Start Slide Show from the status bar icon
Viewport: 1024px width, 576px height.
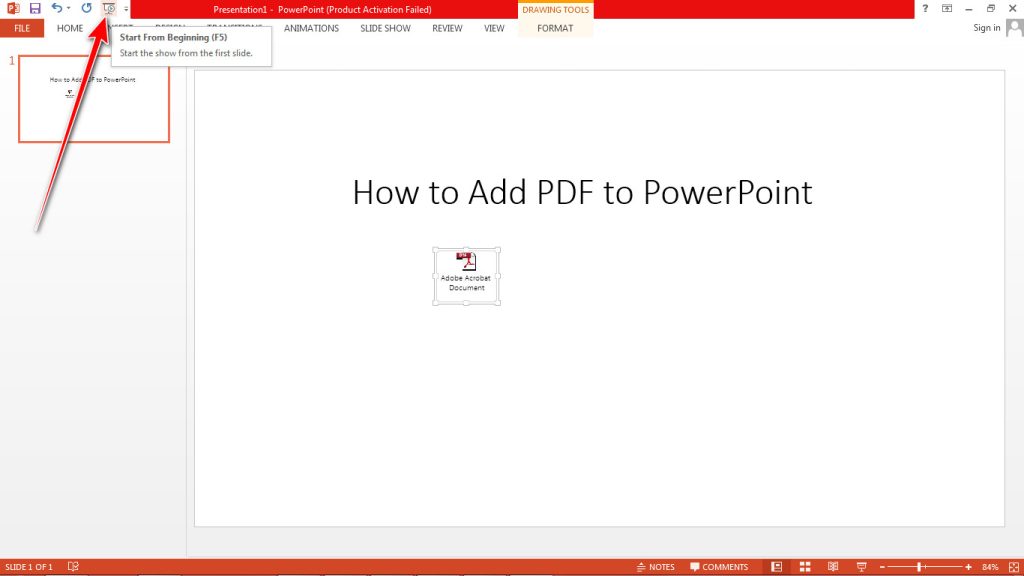pyautogui.click(x=862, y=566)
